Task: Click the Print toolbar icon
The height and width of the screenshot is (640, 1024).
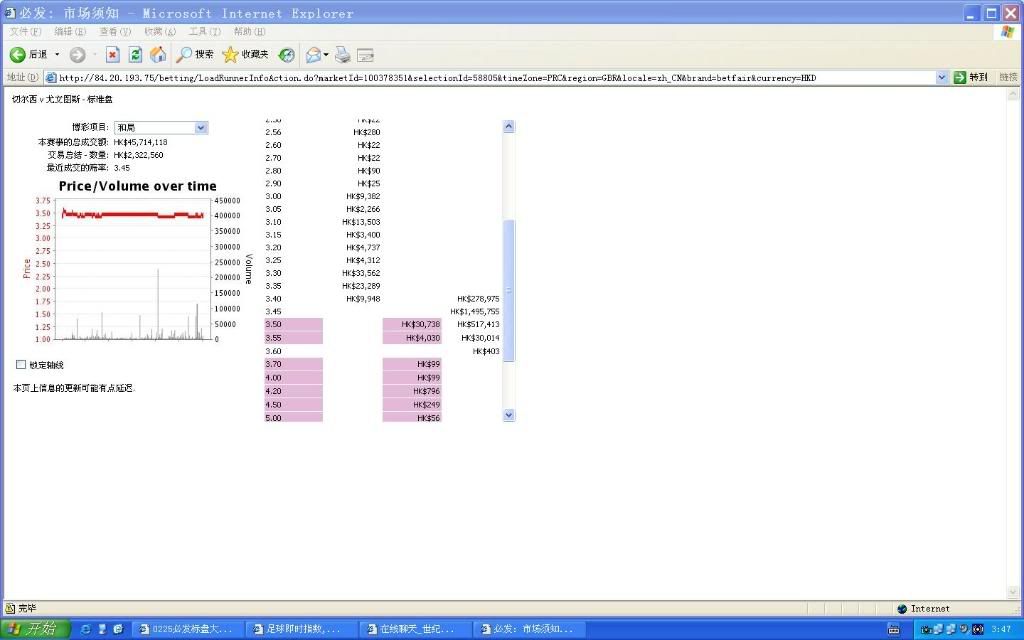Action: point(343,55)
